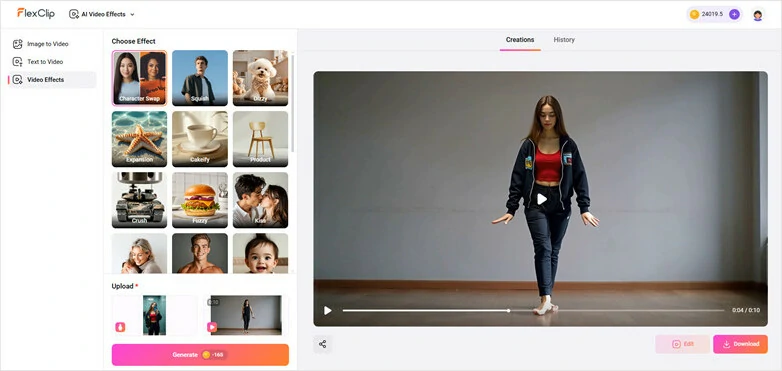This screenshot has height=371, width=782.
Task: Choose the Squish effect
Action: (x=200, y=78)
